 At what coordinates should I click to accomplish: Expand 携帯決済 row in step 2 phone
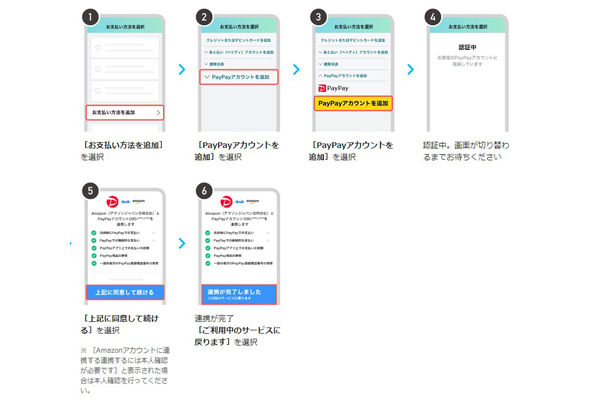pos(214,64)
